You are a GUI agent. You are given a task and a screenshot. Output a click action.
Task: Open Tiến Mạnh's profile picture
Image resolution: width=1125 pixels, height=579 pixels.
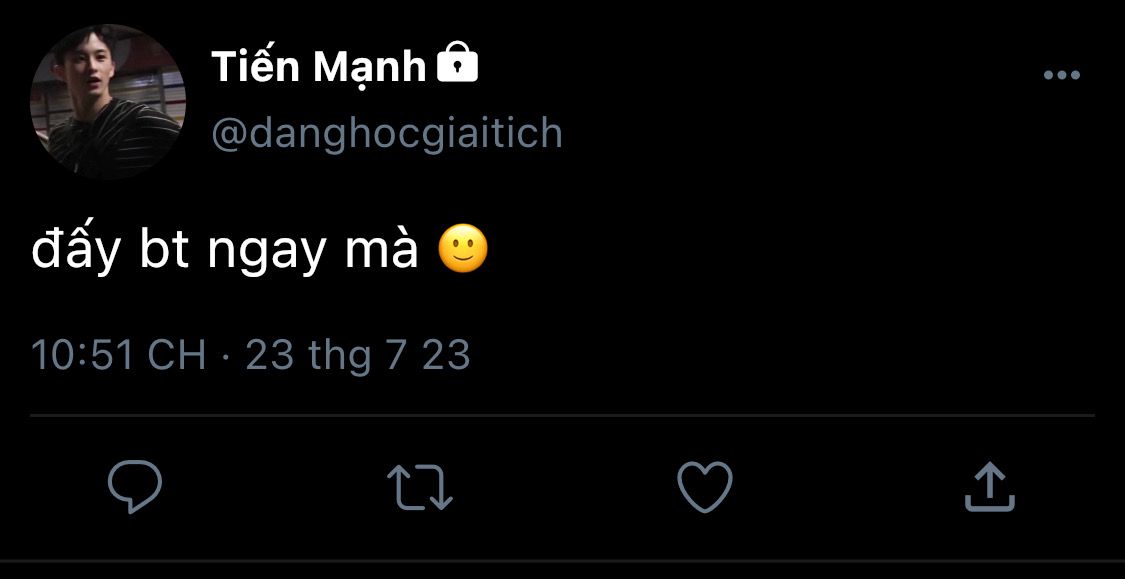[x=108, y=102]
